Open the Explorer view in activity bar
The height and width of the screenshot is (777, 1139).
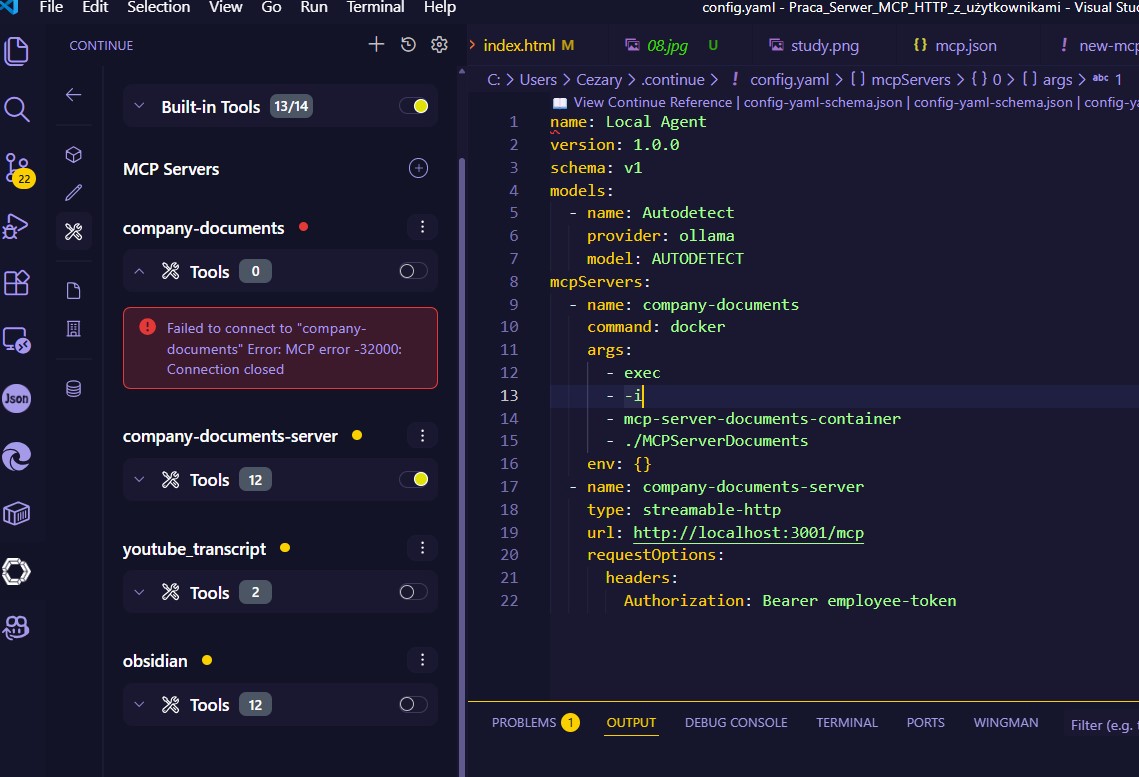[17, 52]
